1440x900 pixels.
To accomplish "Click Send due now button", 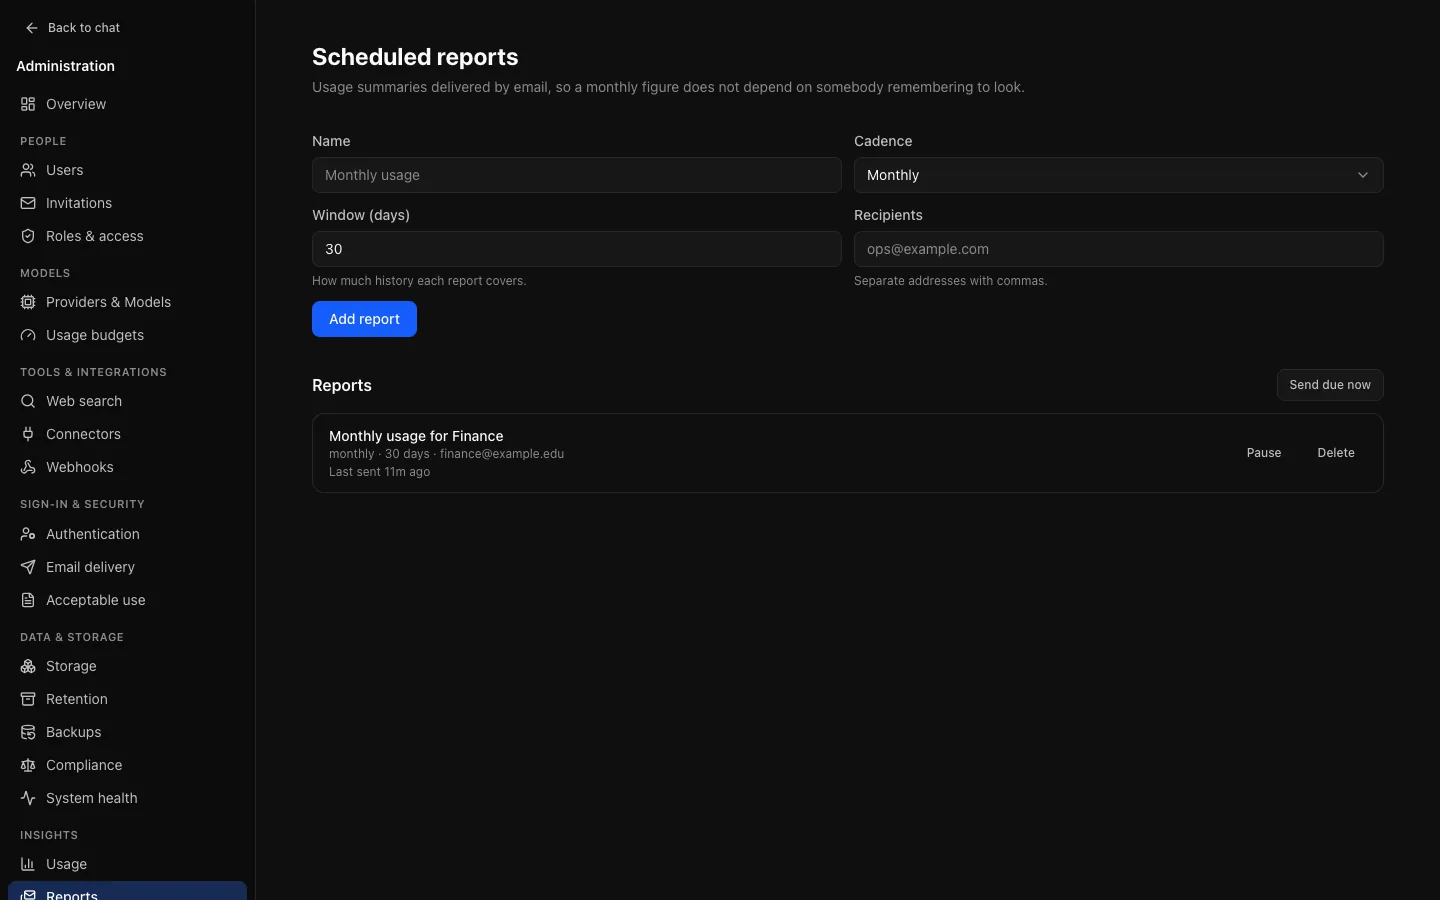I will (1330, 385).
